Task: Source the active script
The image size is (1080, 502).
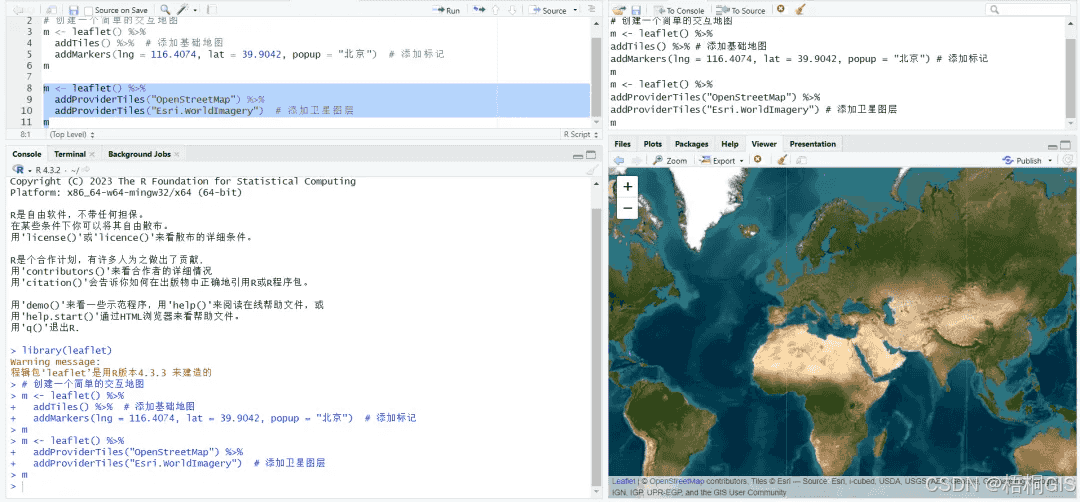Action: click(548, 10)
